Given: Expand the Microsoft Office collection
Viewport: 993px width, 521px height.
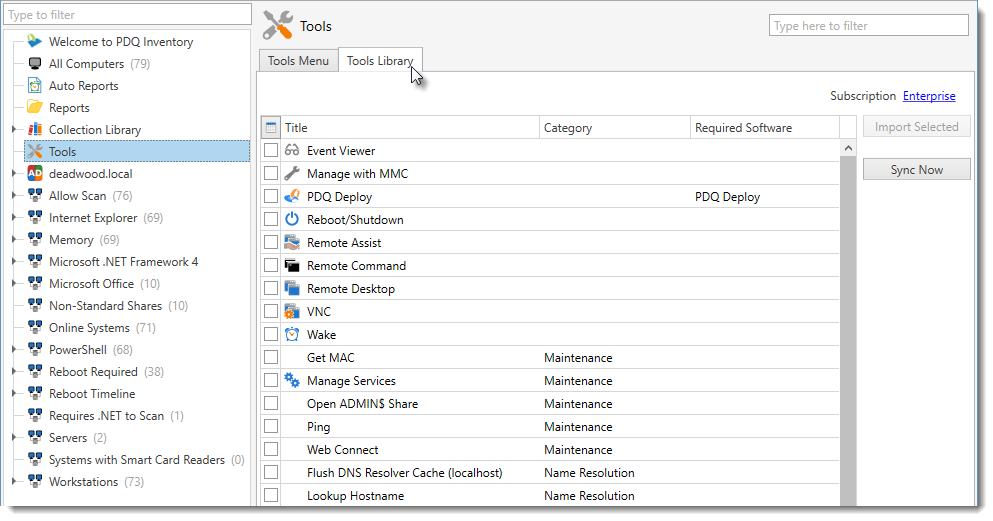Looking at the screenshot, I should tap(14, 283).
